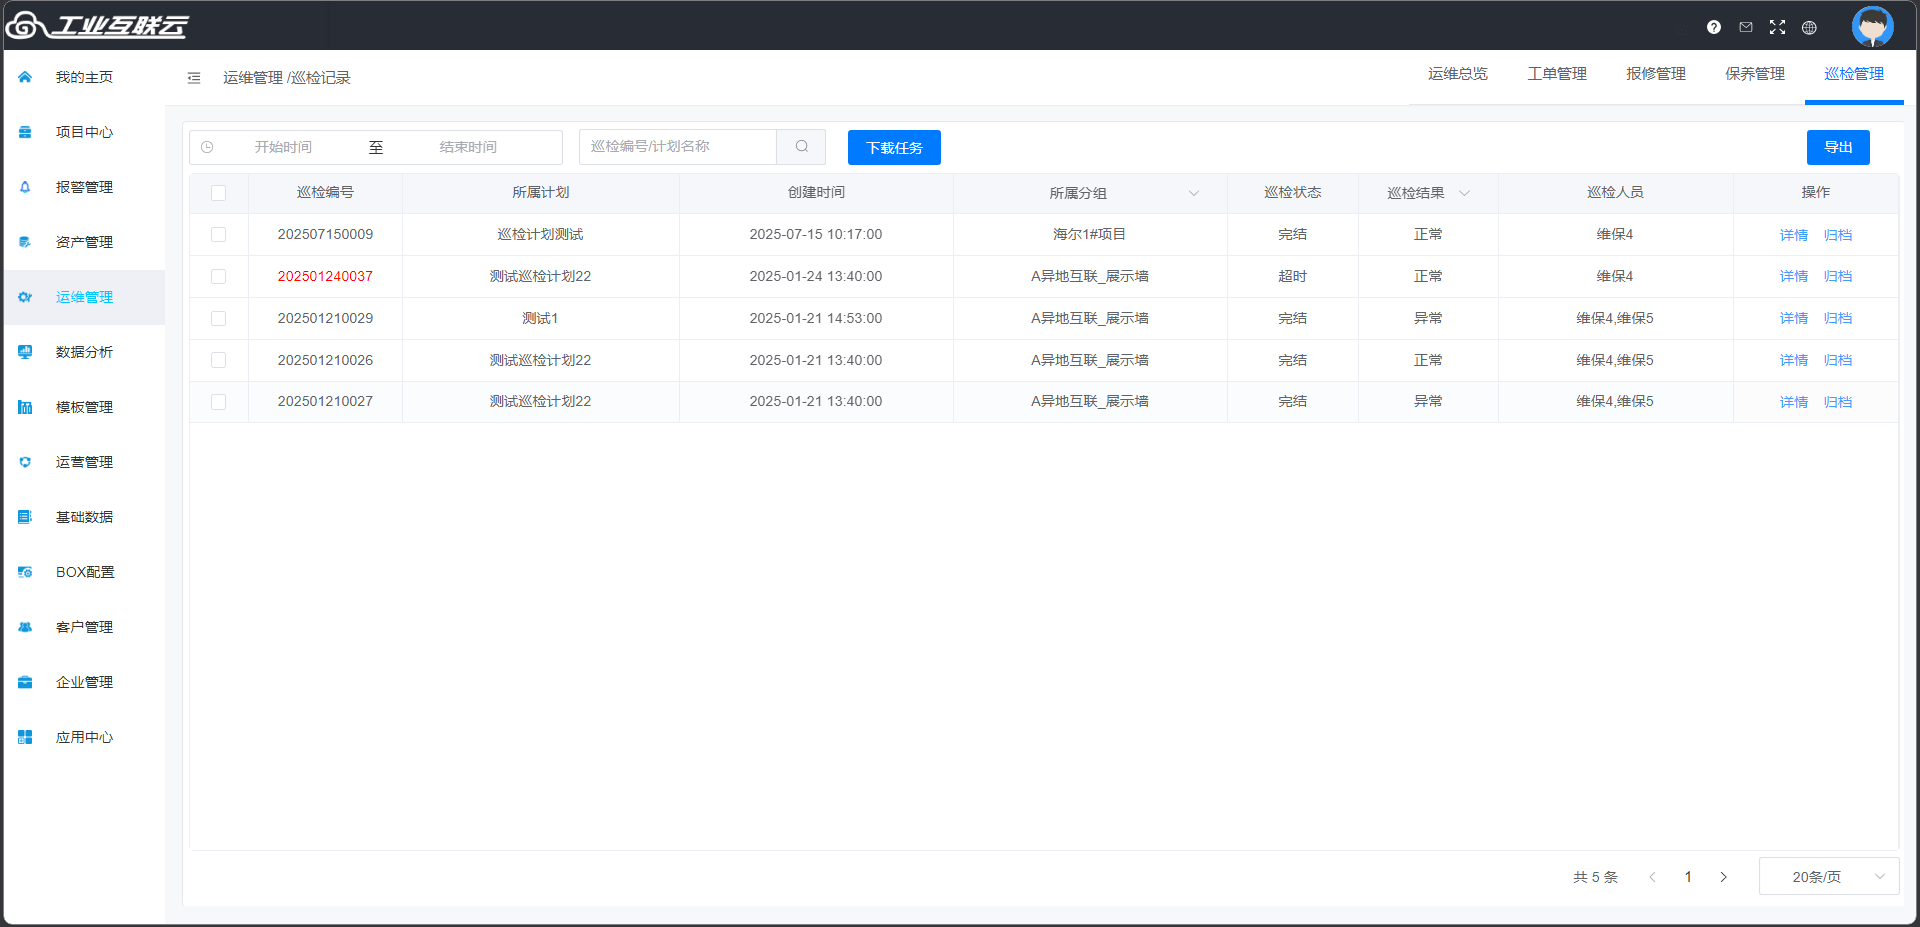This screenshot has height=927, width=1920.
Task: Click the 创建时间 column header
Action: point(816,192)
